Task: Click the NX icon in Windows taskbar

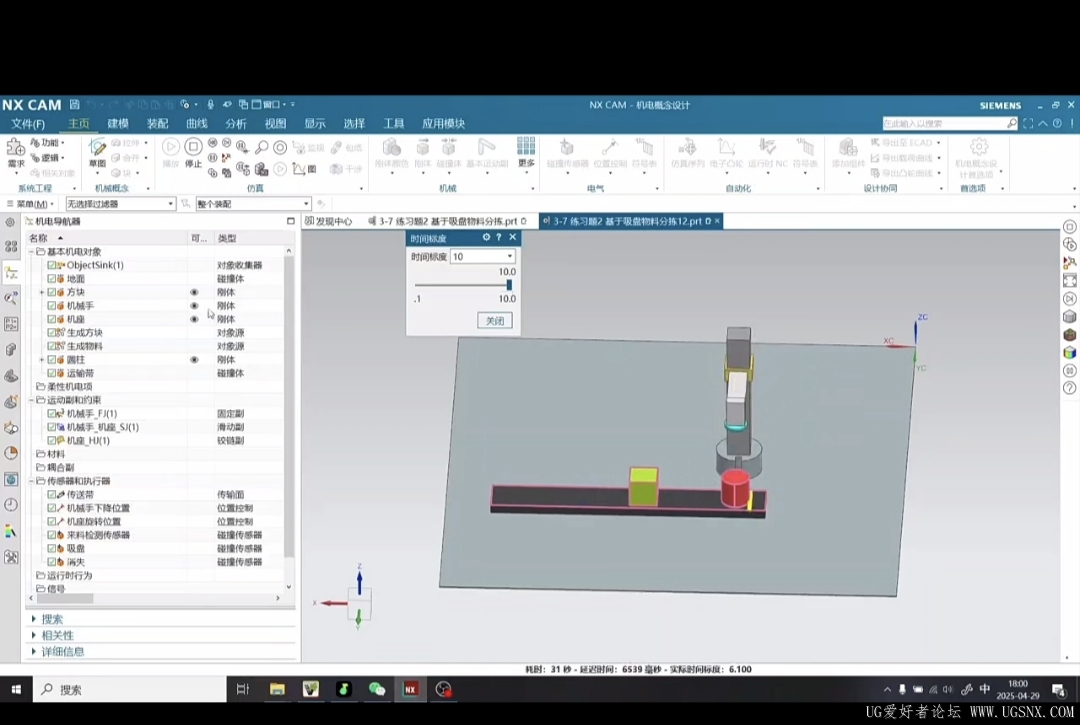Action: [410, 689]
